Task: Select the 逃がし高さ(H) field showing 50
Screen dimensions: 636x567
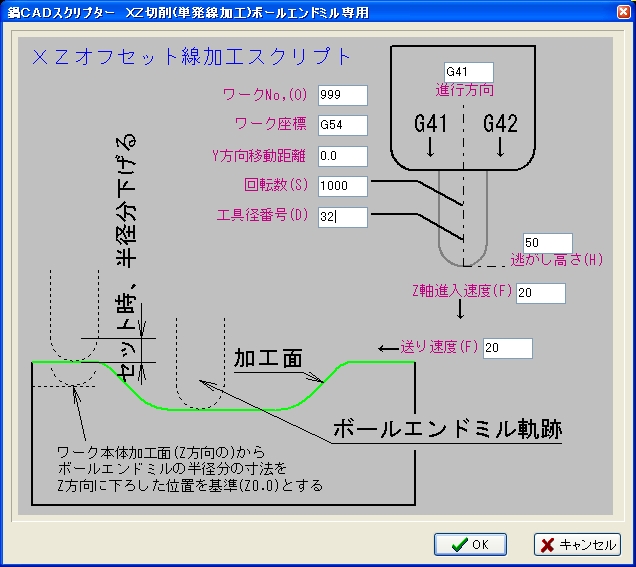Action: (548, 243)
